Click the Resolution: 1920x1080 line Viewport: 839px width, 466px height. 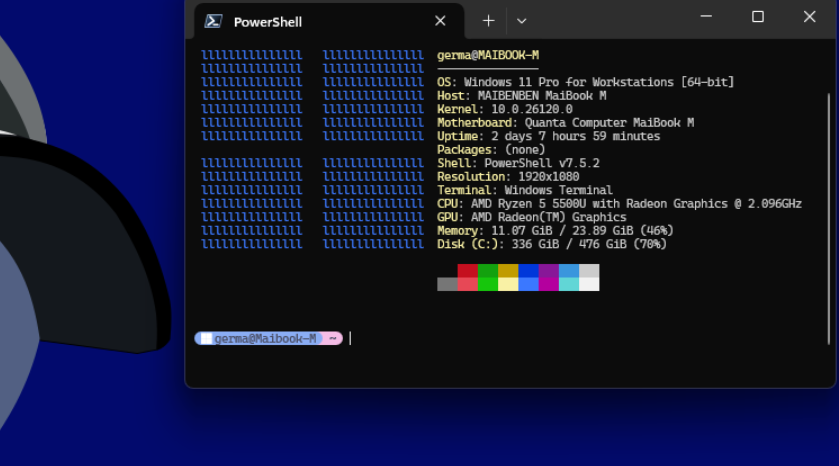coord(508,177)
